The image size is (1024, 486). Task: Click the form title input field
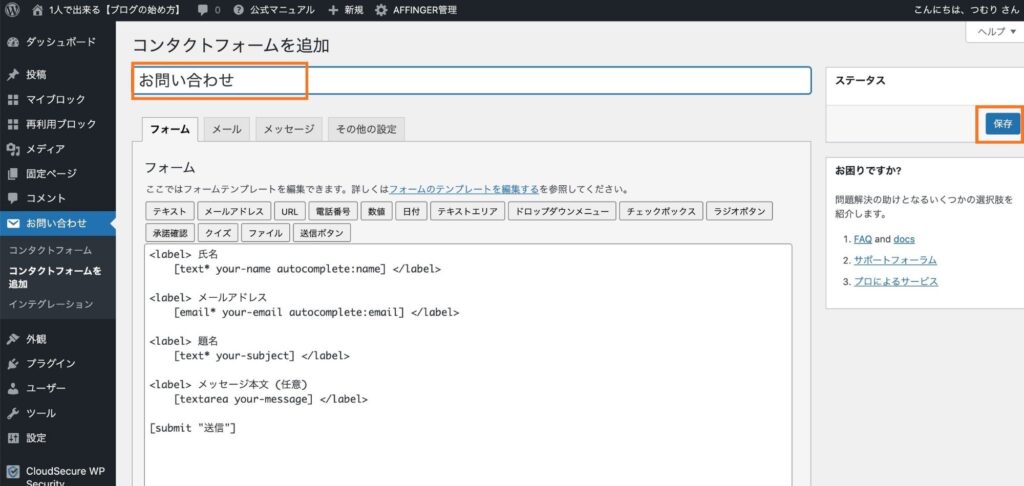[470, 80]
